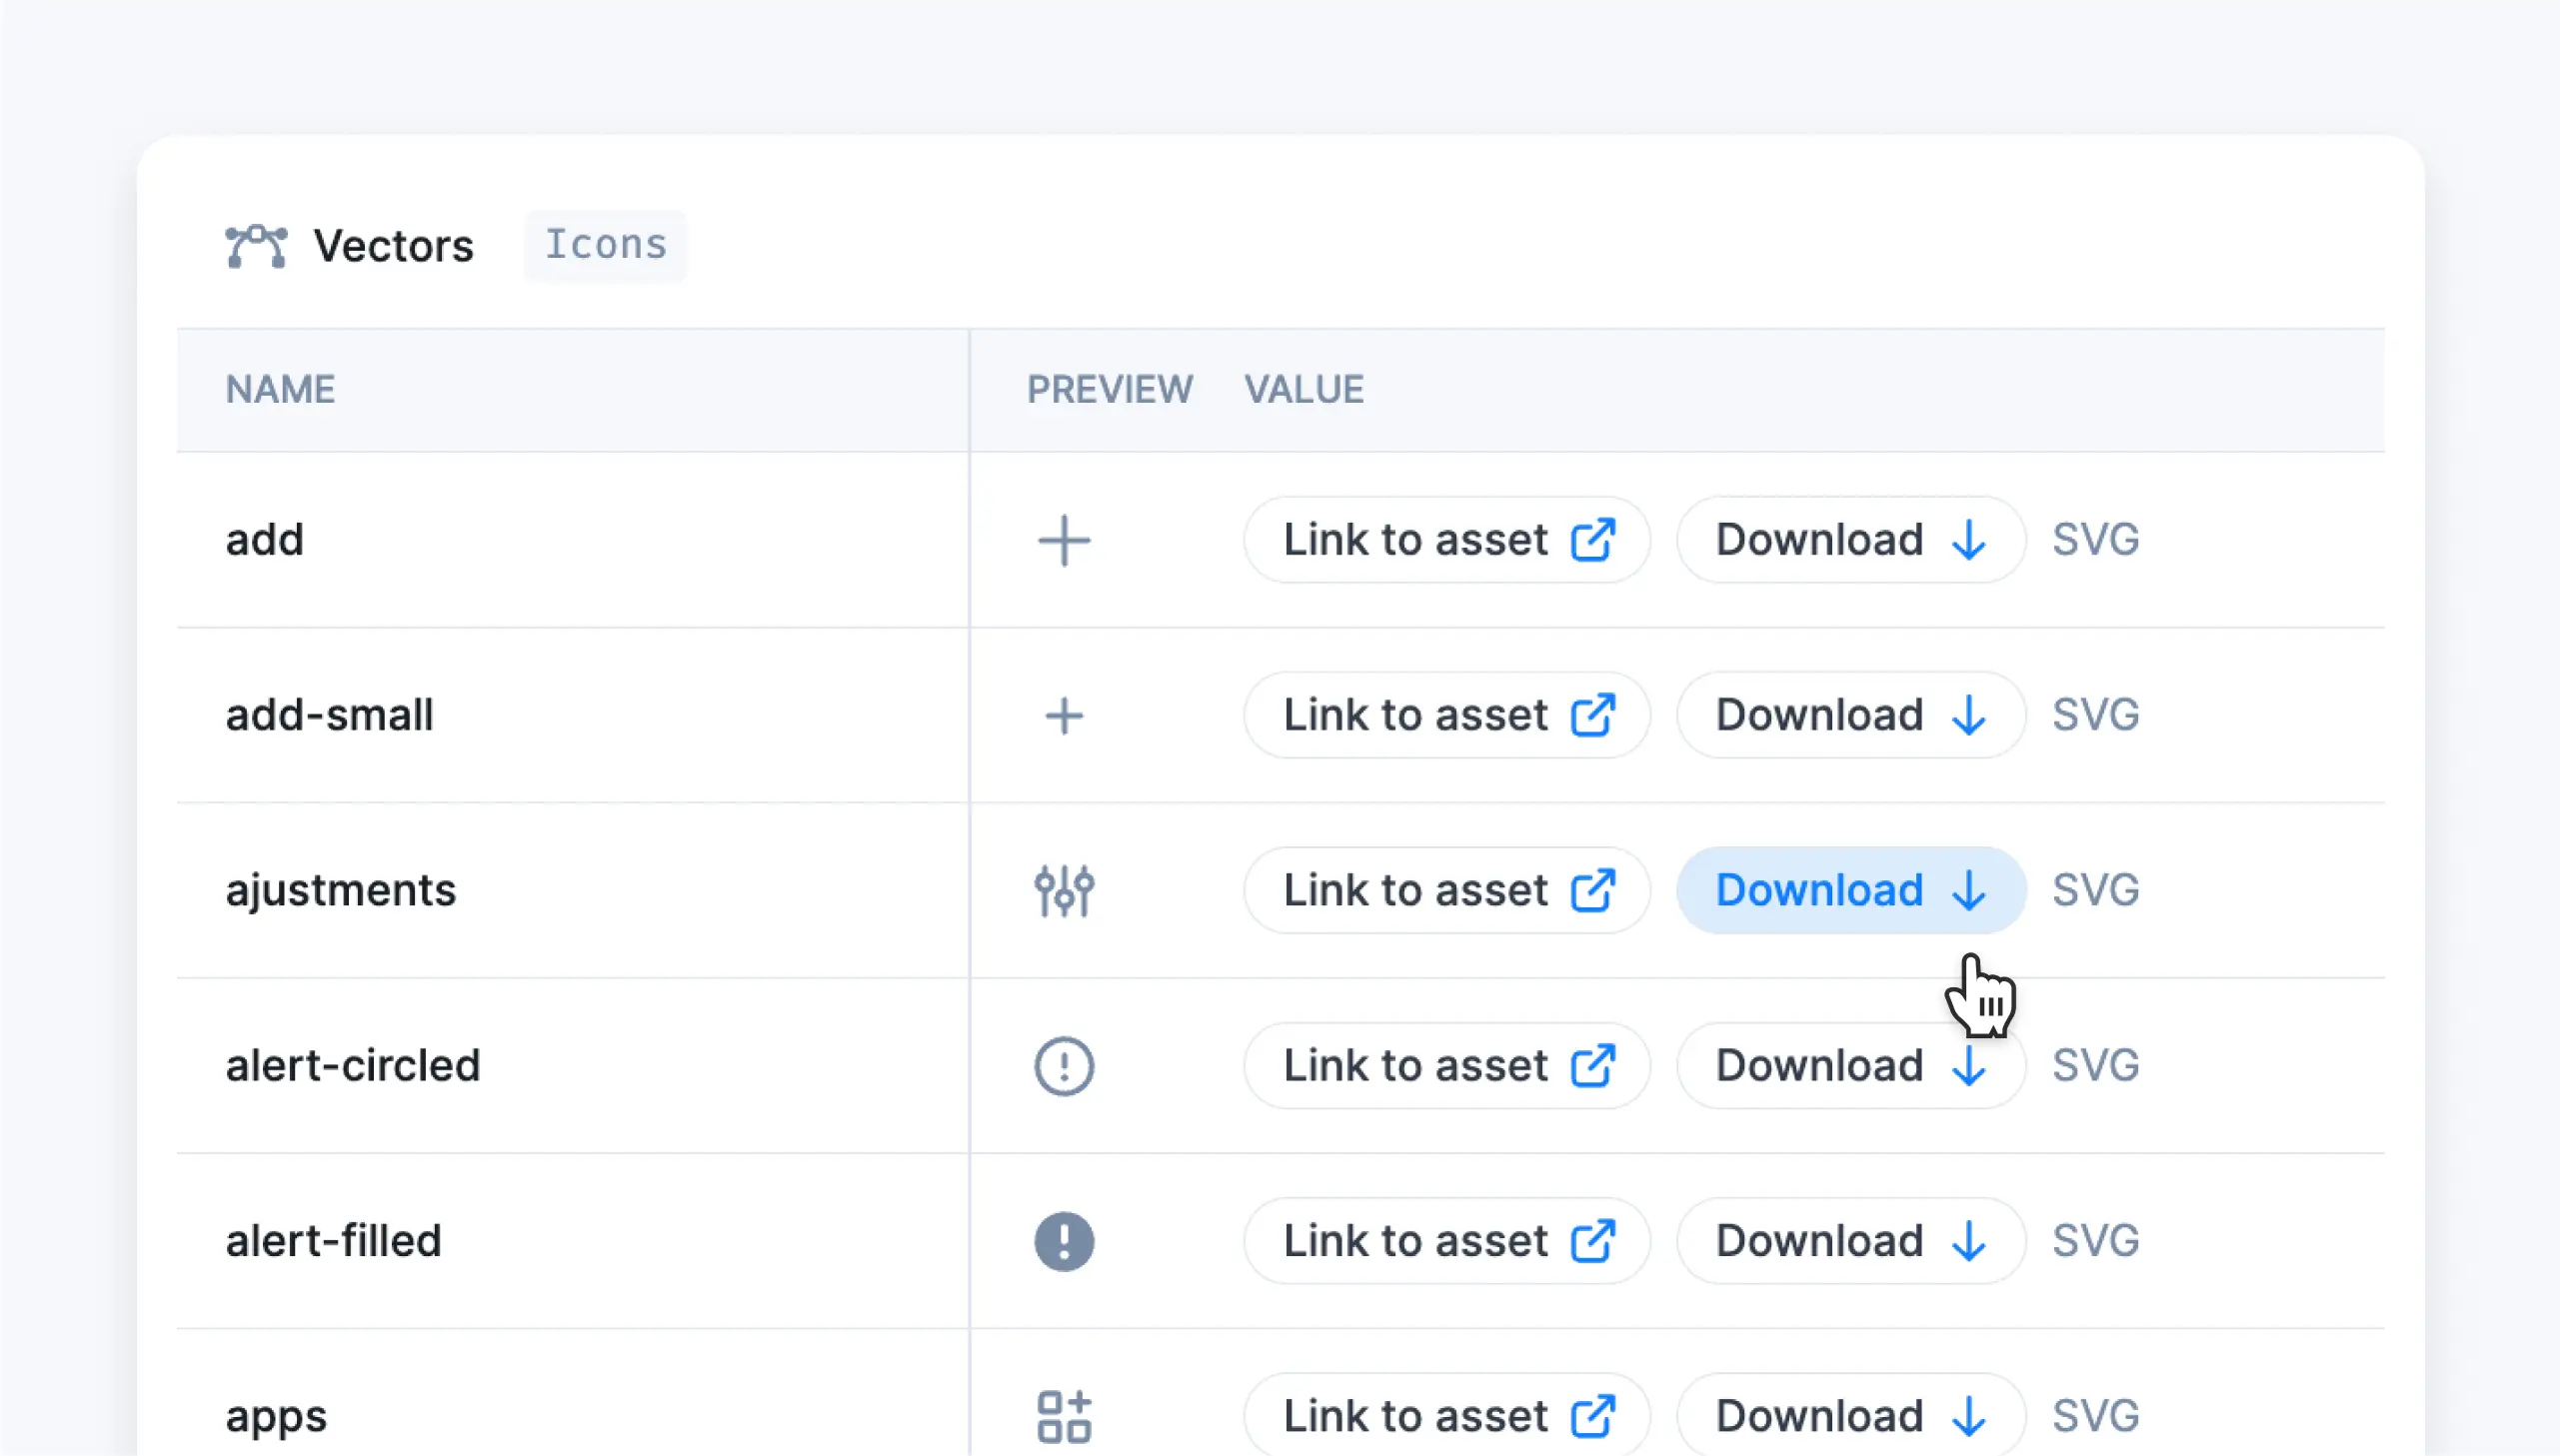Image resolution: width=2560 pixels, height=1456 pixels.
Task: Click the add-small plus preview icon
Action: tap(1063, 716)
